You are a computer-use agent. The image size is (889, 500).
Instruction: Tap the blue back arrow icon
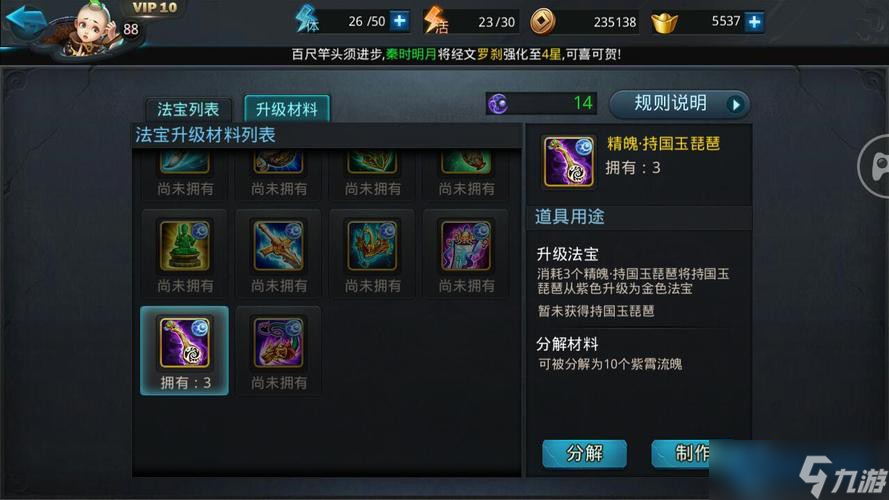pyautogui.click(x=25, y=22)
